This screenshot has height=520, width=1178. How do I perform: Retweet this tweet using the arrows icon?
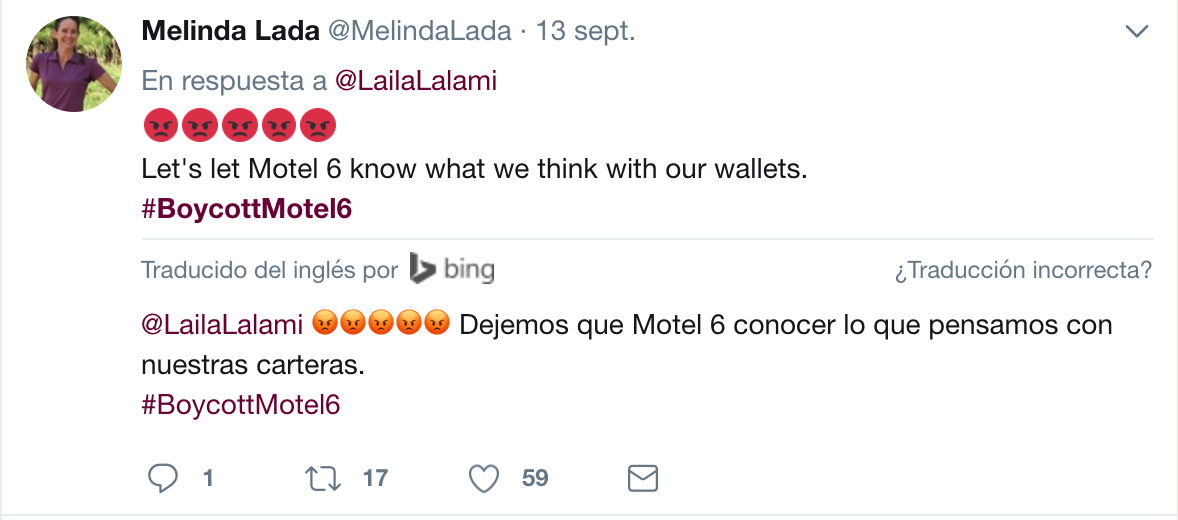point(322,479)
